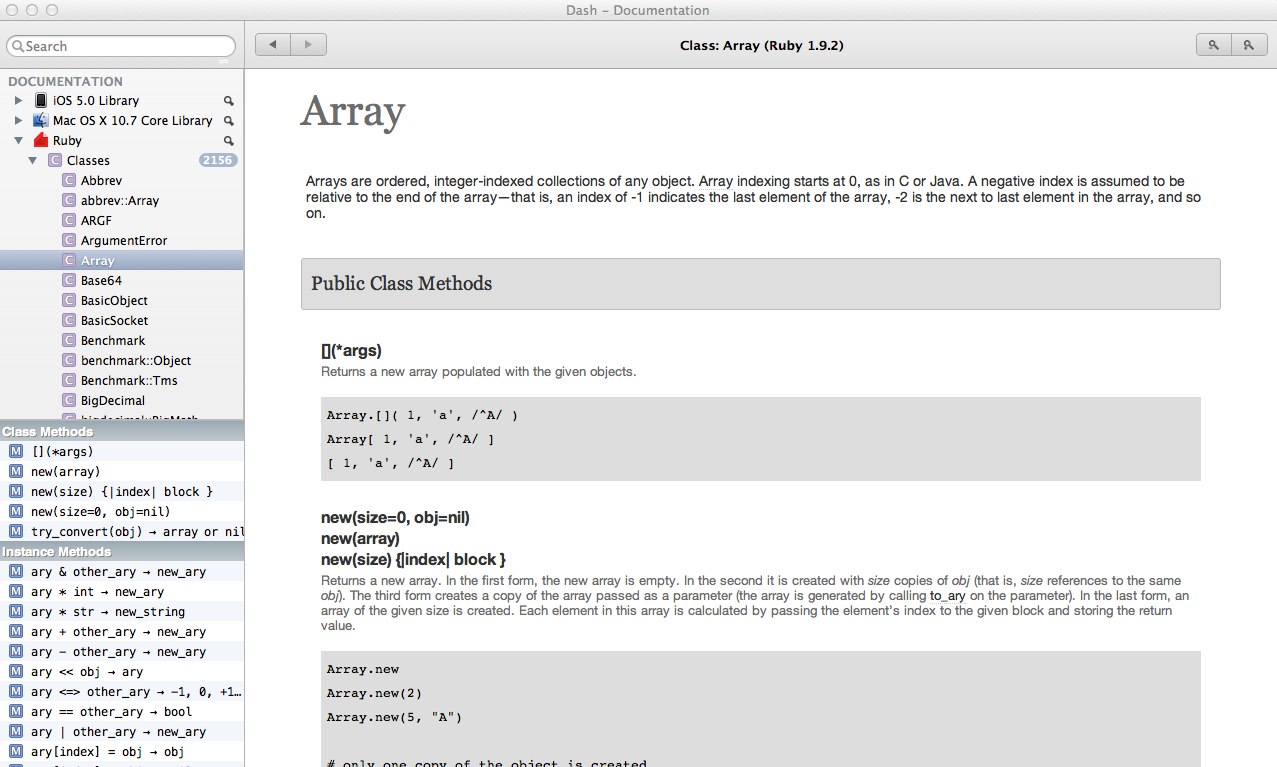Go back with the left arrow button
Viewport: 1277px width, 767px height.
[x=273, y=45]
